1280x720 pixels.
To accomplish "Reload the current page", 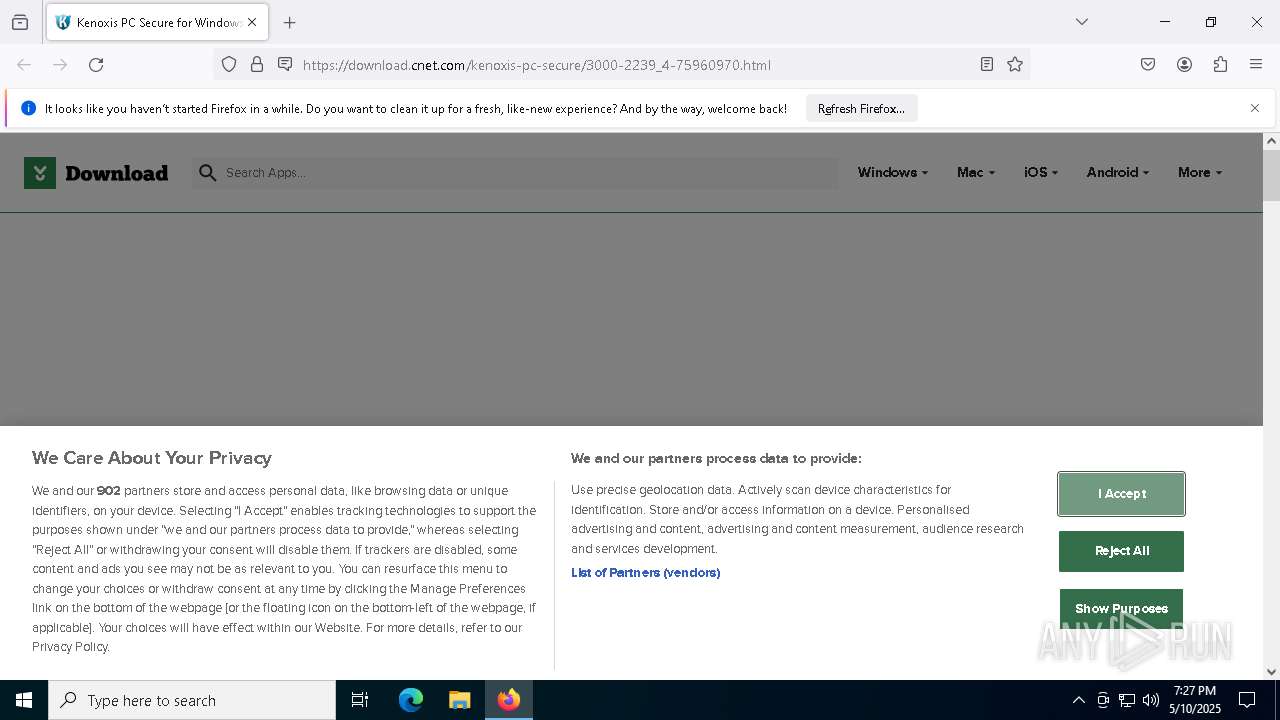I will pyautogui.click(x=96, y=65).
